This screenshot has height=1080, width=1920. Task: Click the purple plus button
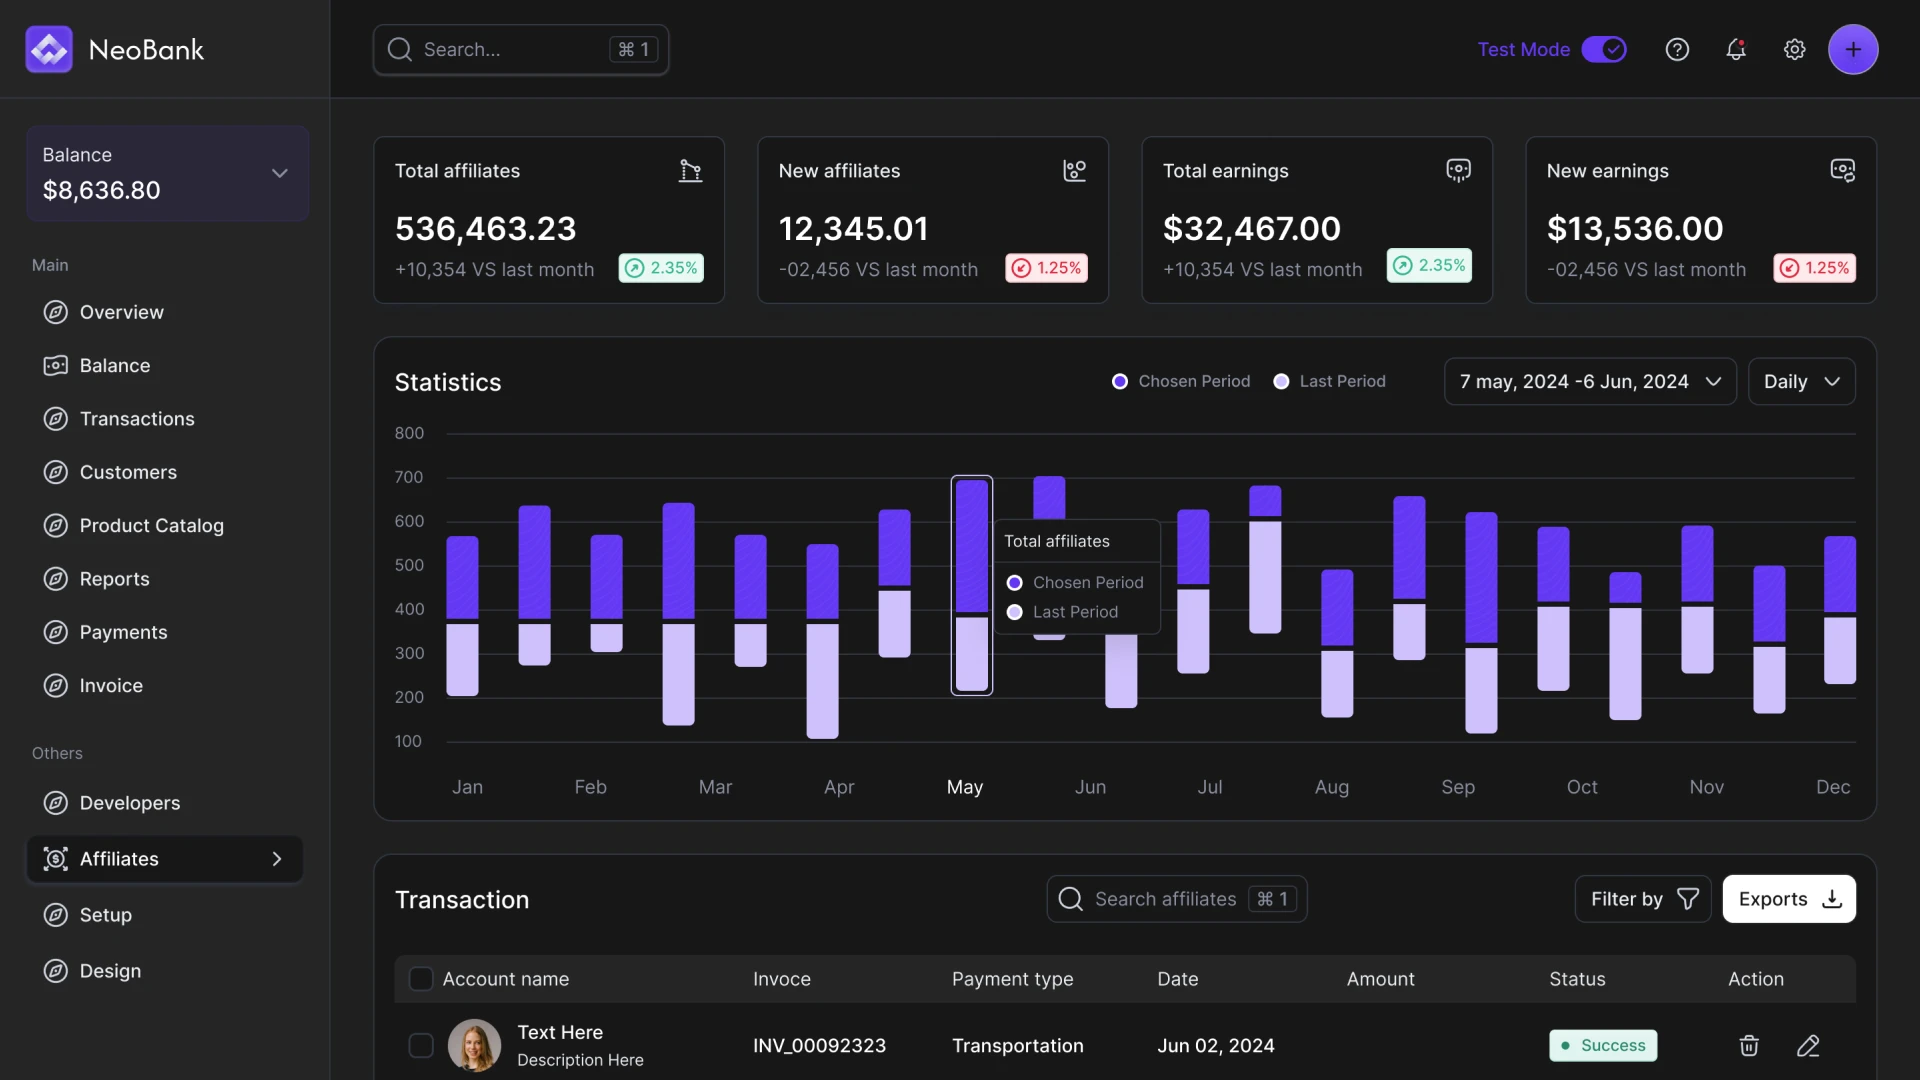tap(1853, 49)
